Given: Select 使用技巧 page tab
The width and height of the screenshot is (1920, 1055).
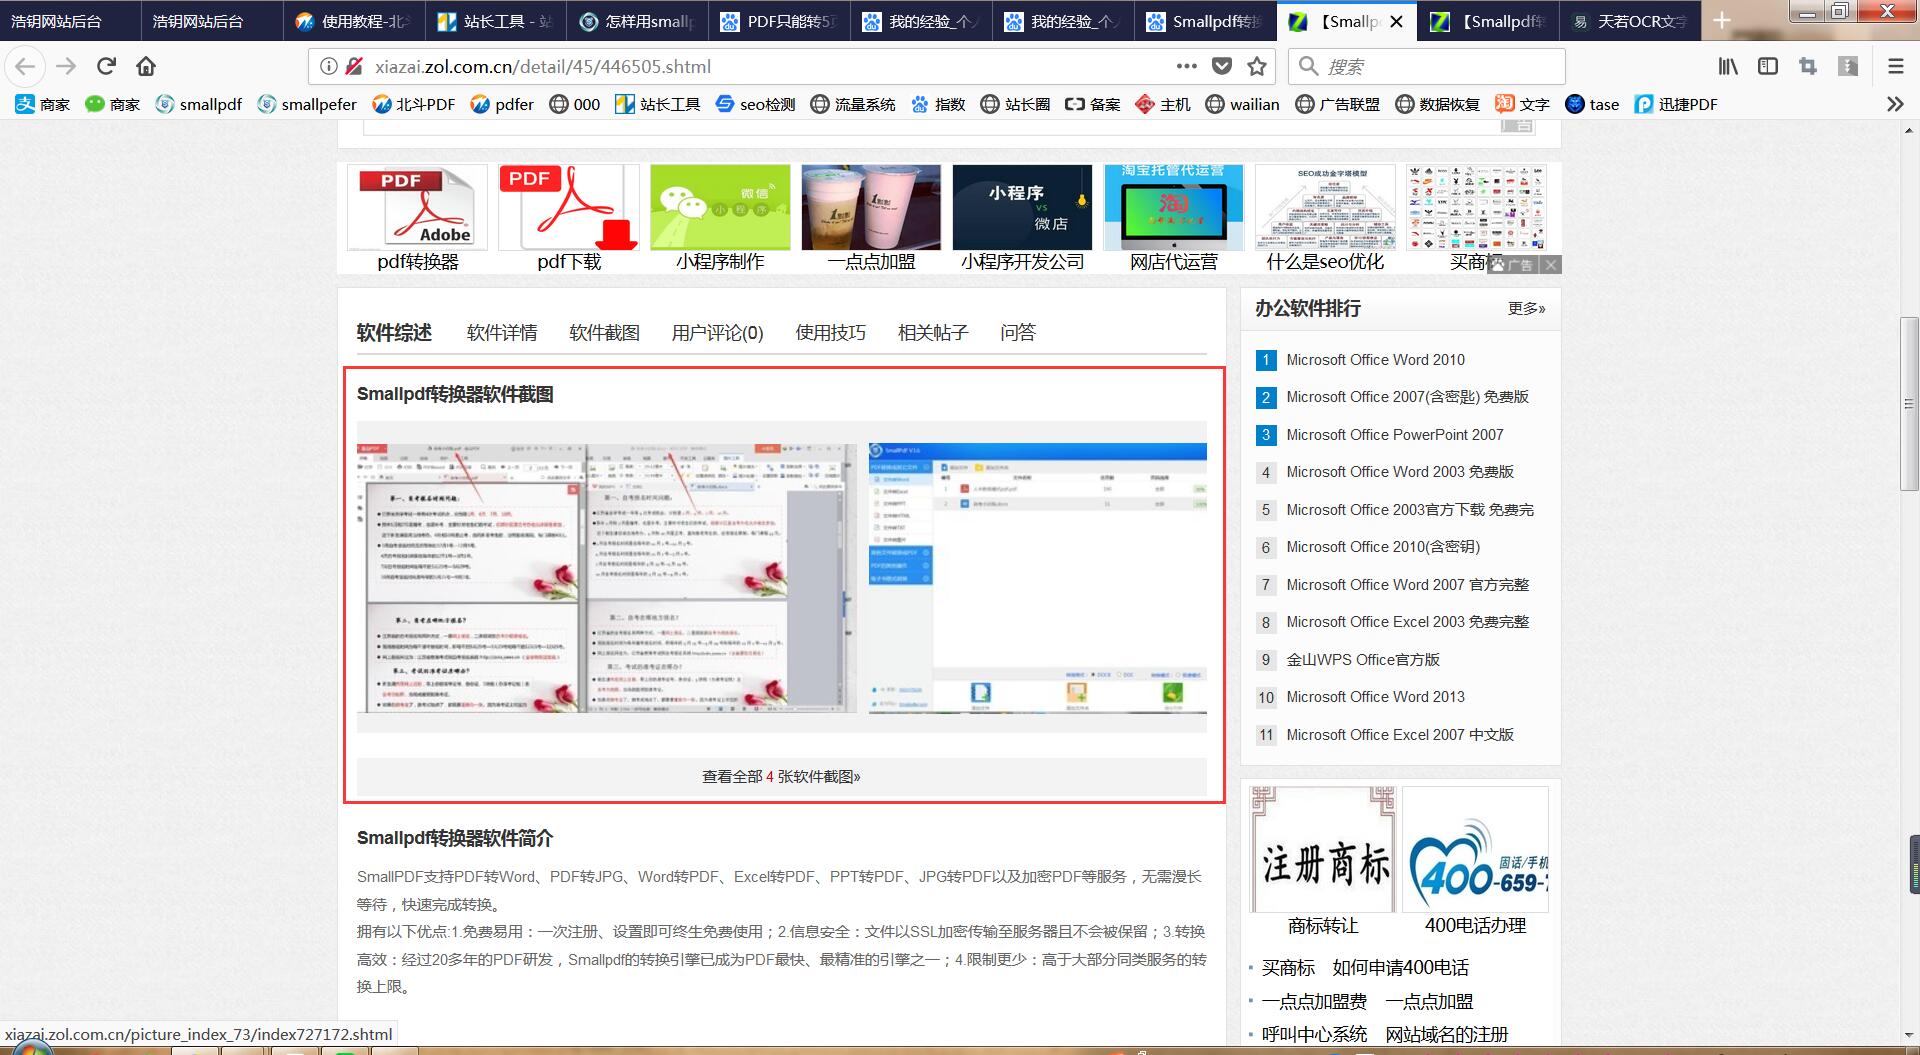Looking at the screenshot, I should click(830, 332).
